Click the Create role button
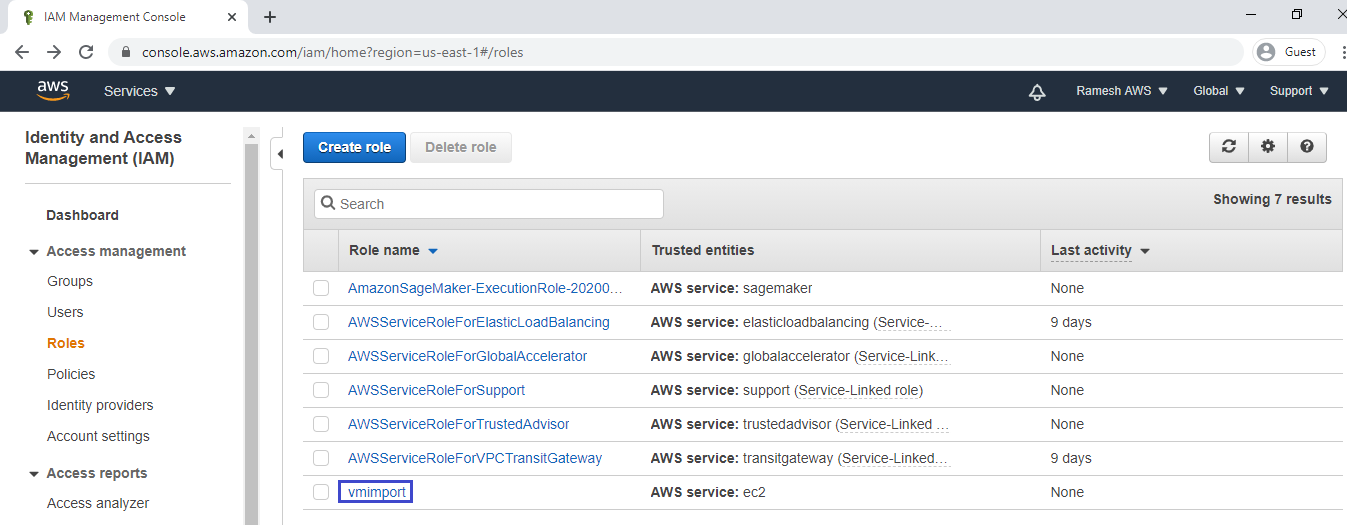The image size is (1347, 525). click(x=354, y=147)
